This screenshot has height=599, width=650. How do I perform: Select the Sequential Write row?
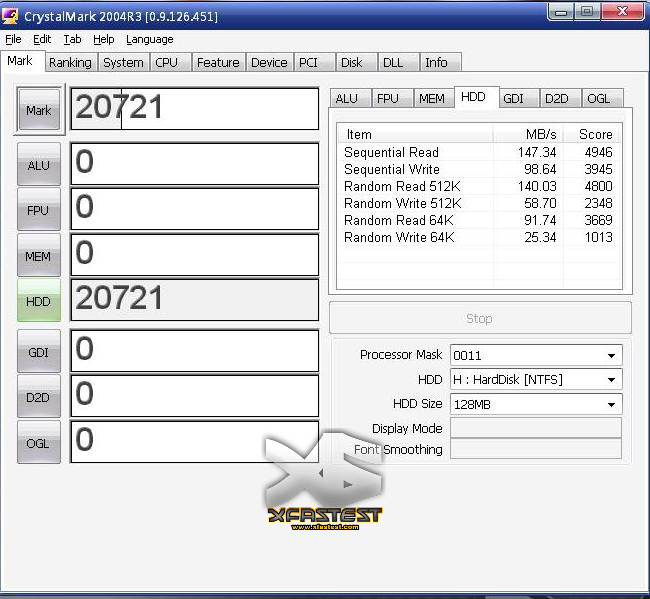[479, 169]
